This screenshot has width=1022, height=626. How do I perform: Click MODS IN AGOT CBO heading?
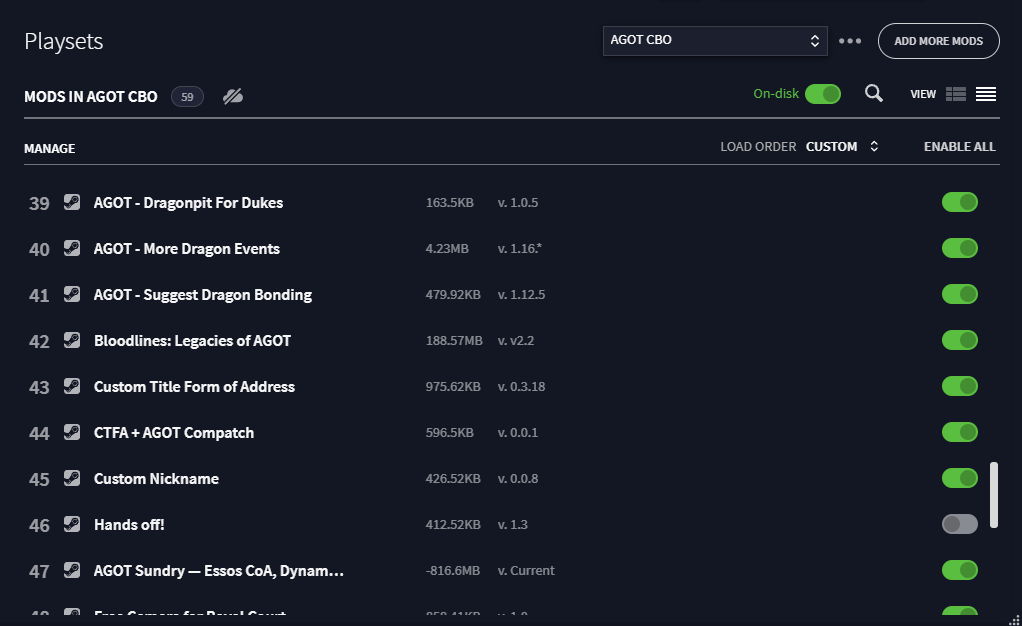(91, 97)
